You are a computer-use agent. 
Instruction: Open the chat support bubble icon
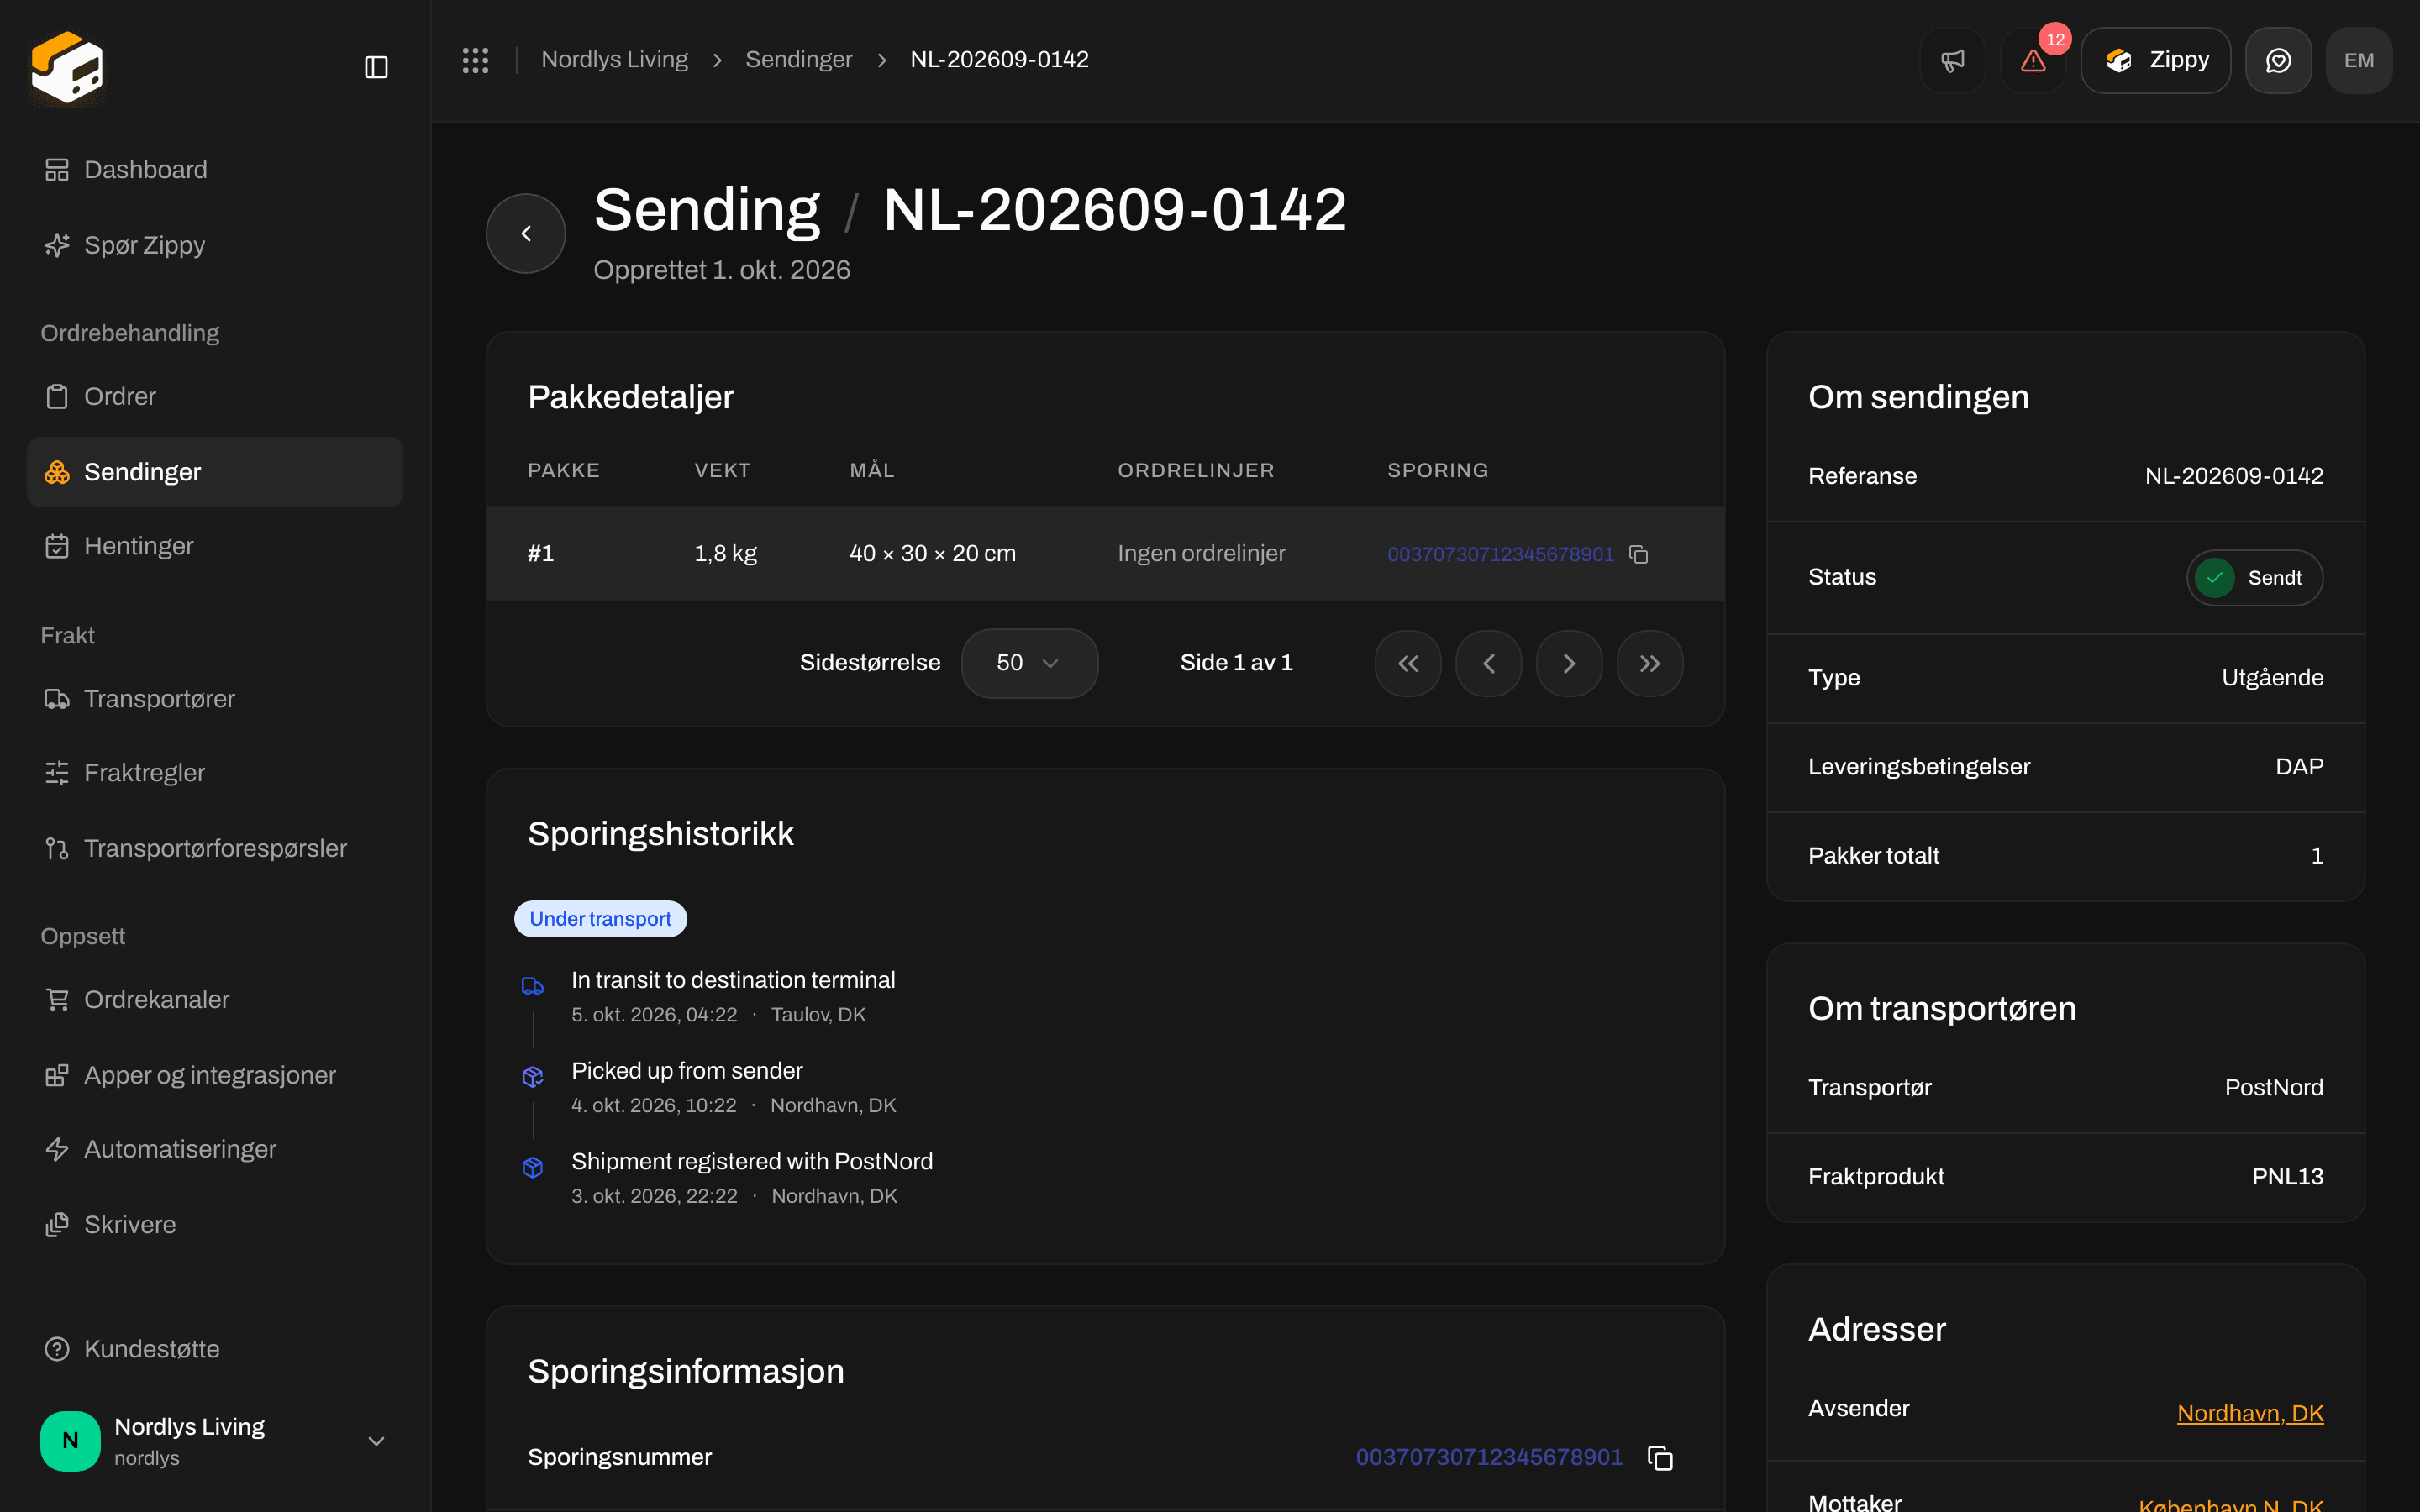[x=2278, y=60]
